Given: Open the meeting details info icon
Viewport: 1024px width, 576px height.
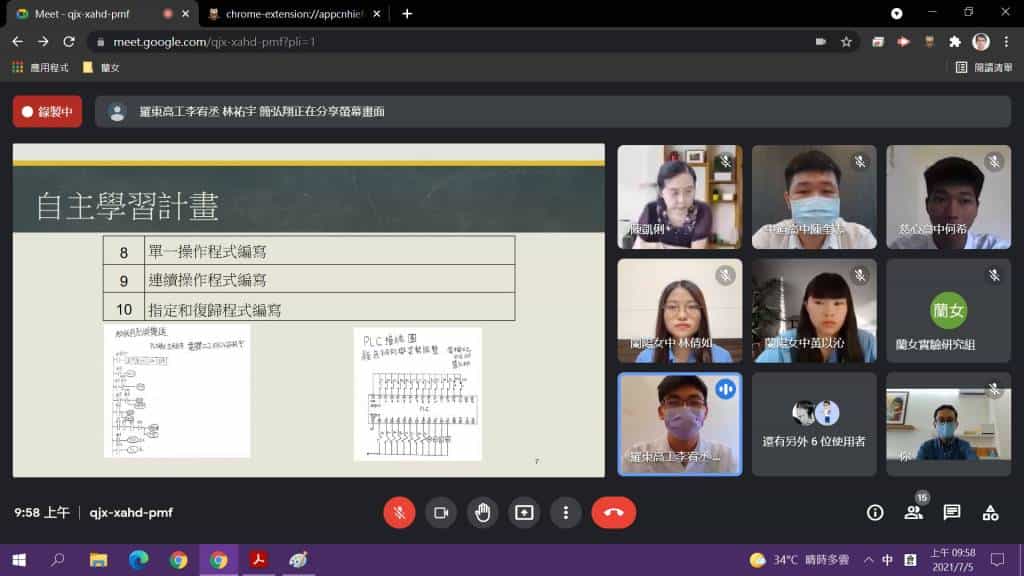Looking at the screenshot, I should click(875, 513).
